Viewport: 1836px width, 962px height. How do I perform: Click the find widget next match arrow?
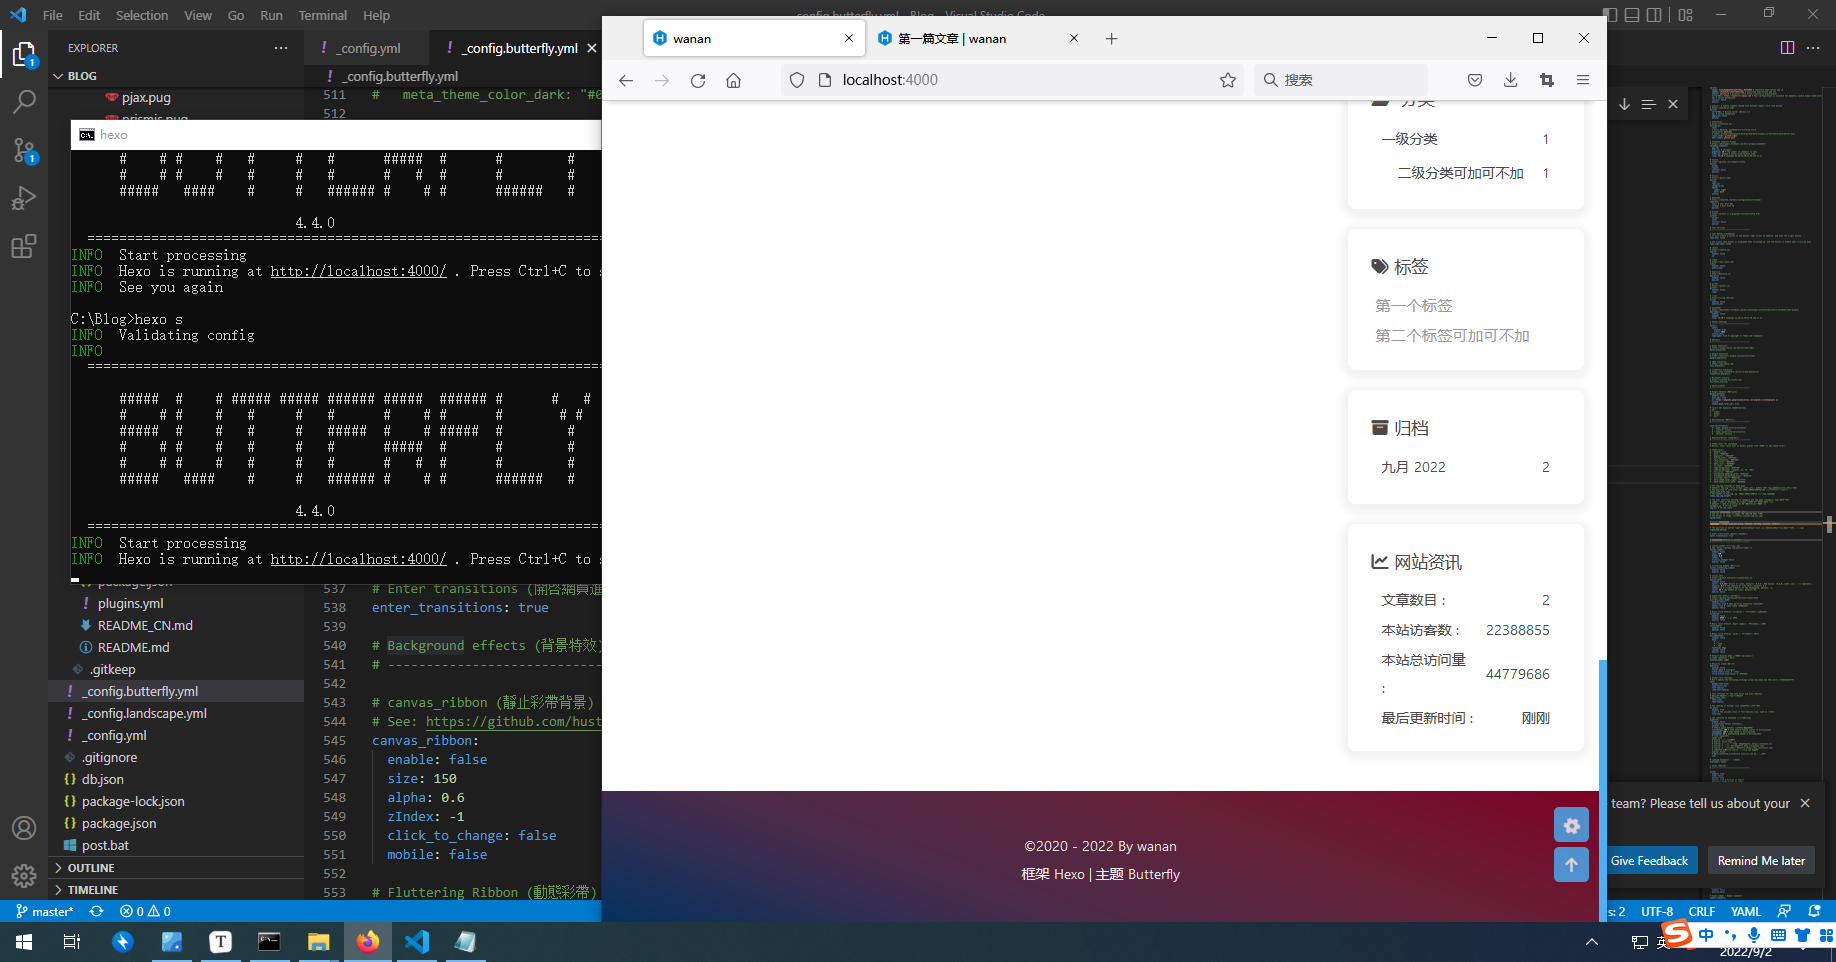[x=1625, y=104]
